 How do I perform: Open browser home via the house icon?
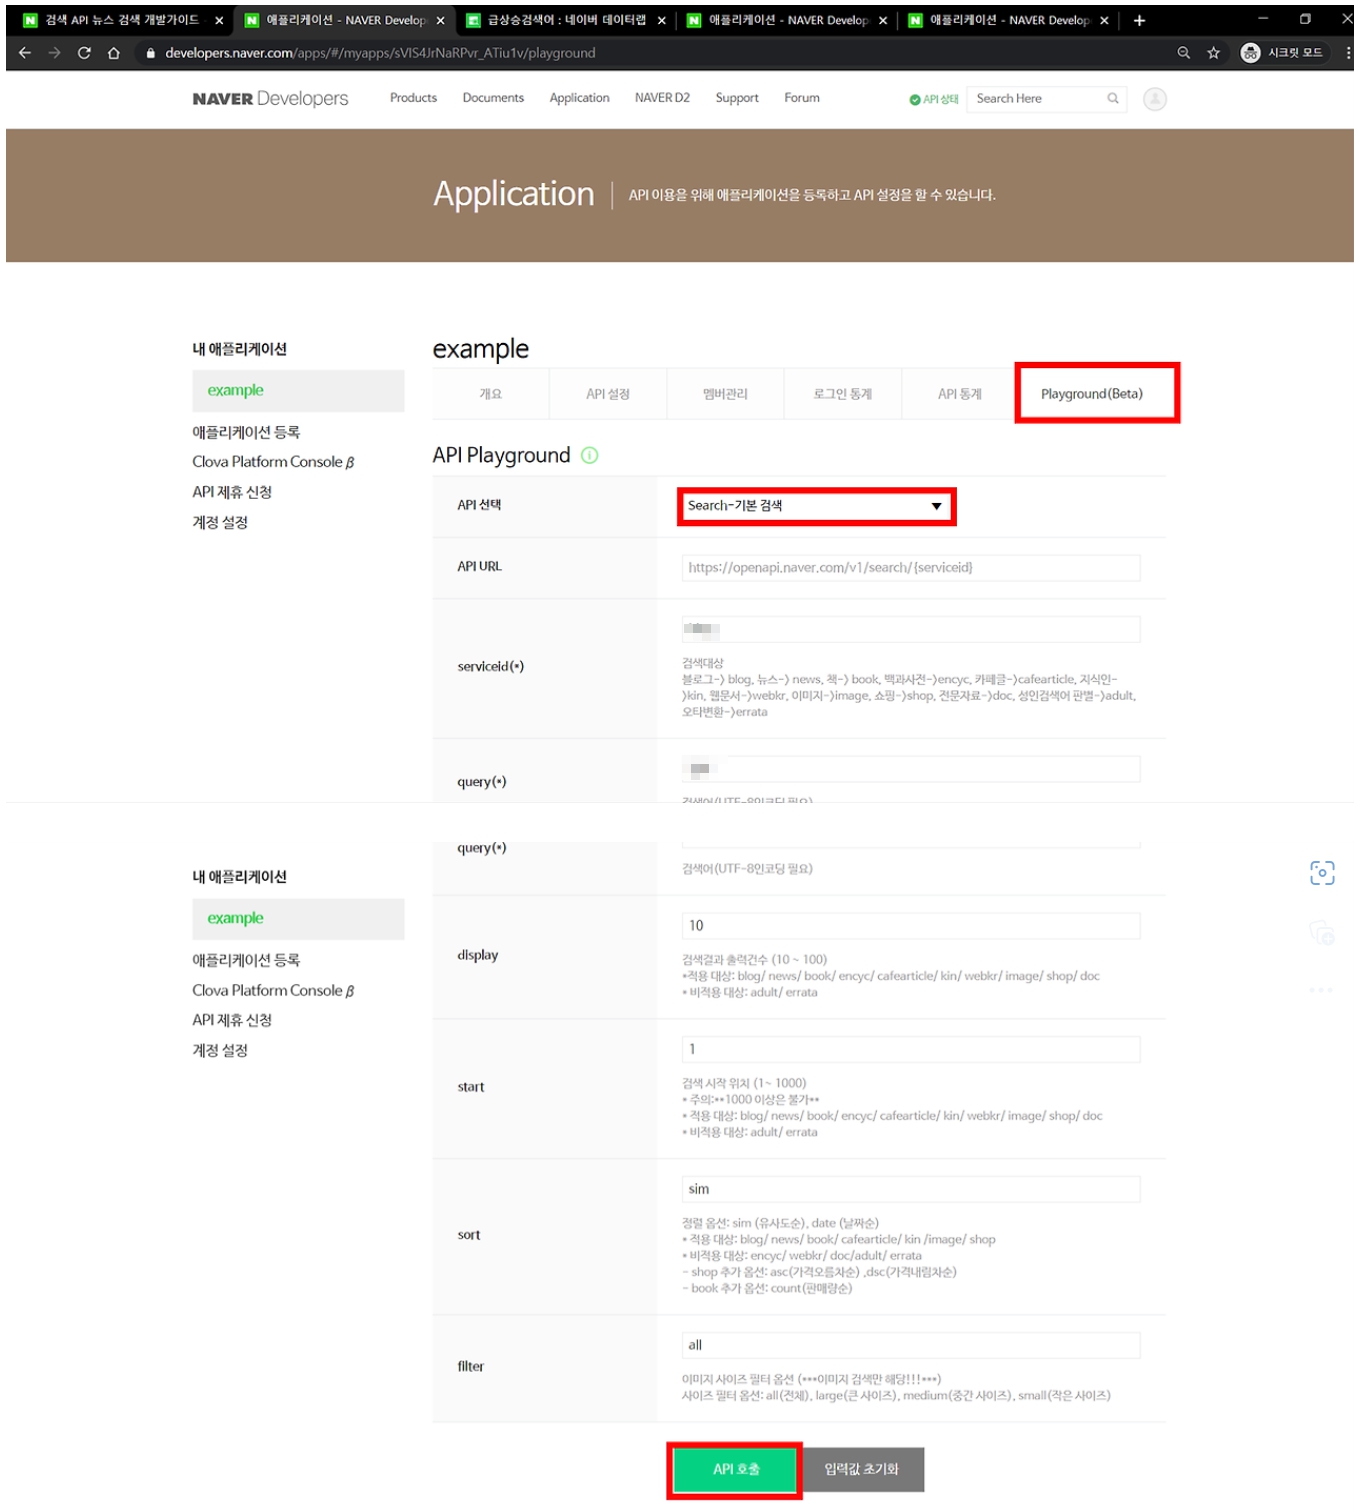[x=114, y=53]
